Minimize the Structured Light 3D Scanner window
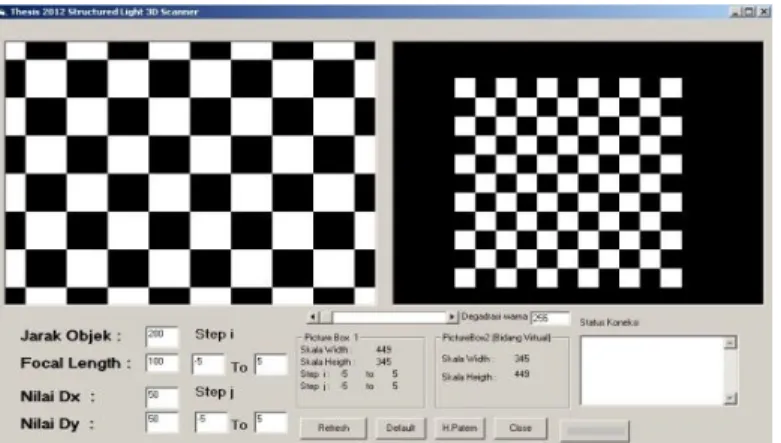This screenshot has width=781, height=443. point(736,11)
